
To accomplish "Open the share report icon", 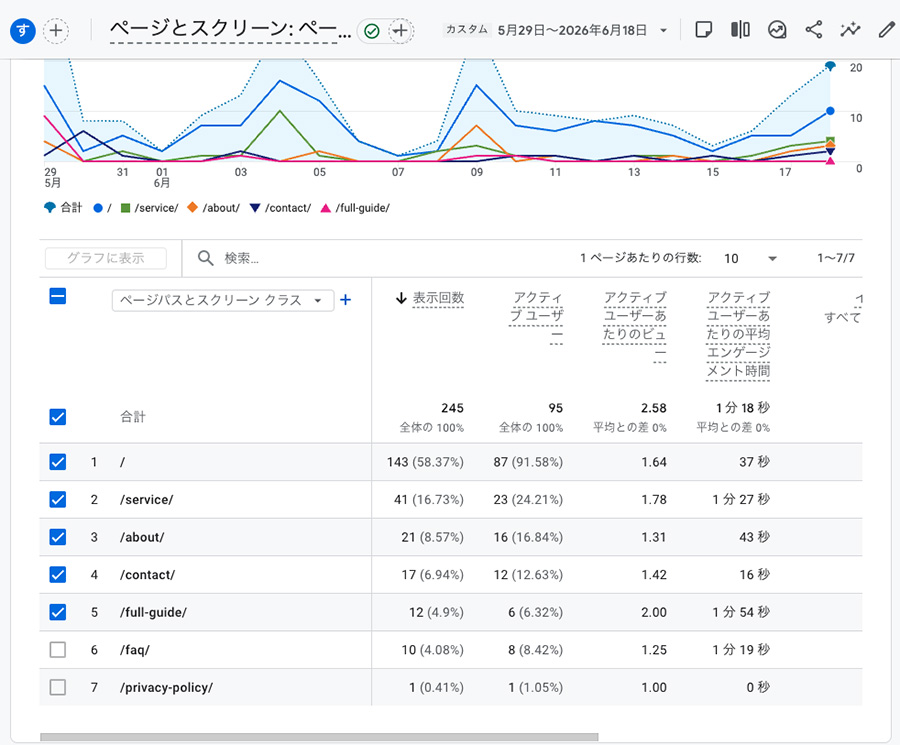I will point(813,30).
